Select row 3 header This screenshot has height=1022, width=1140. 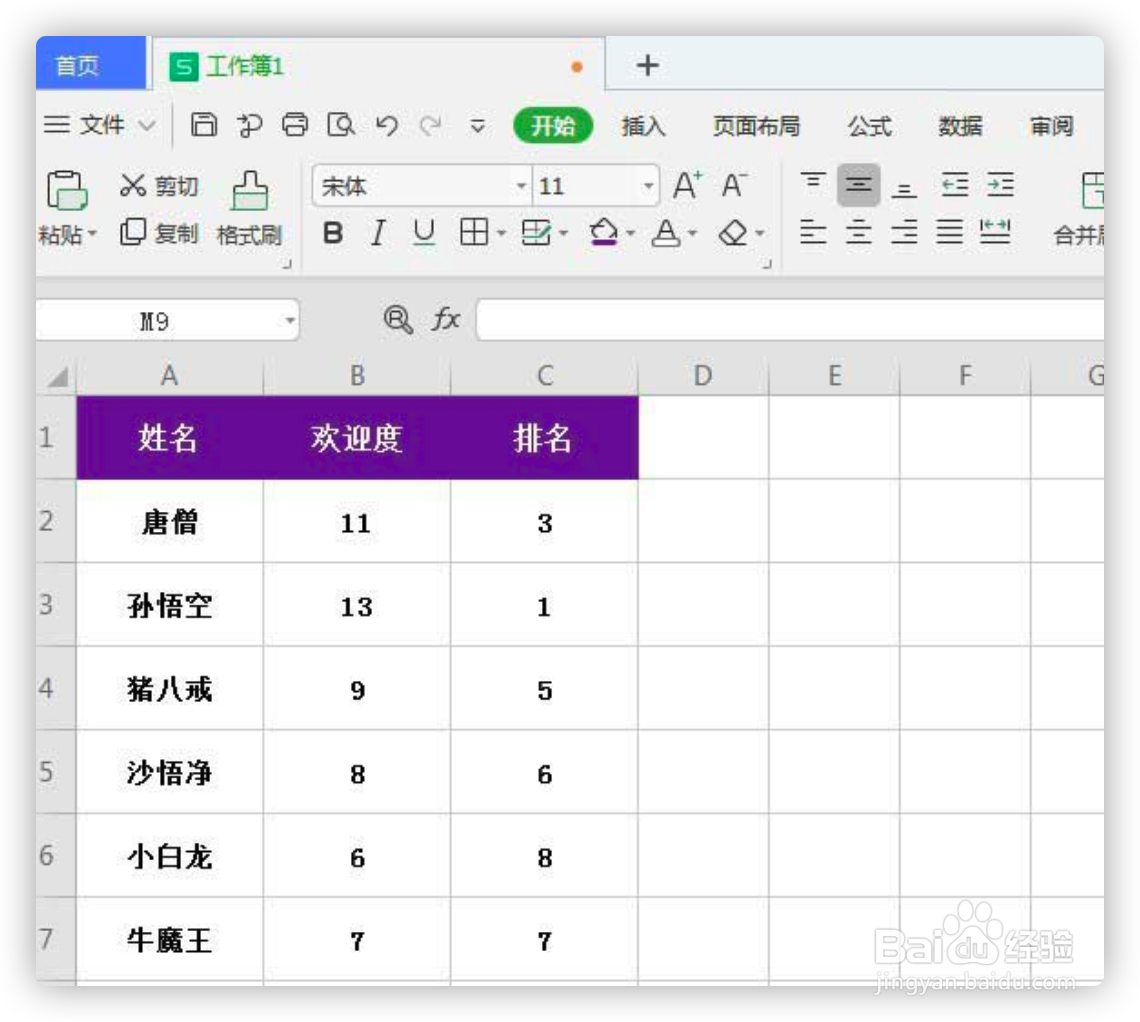click(56, 604)
